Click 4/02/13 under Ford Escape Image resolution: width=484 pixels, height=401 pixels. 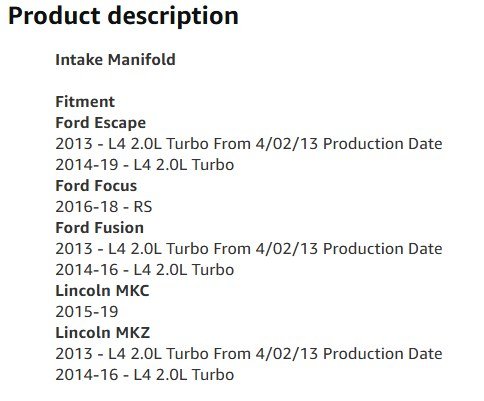click(287, 144)
